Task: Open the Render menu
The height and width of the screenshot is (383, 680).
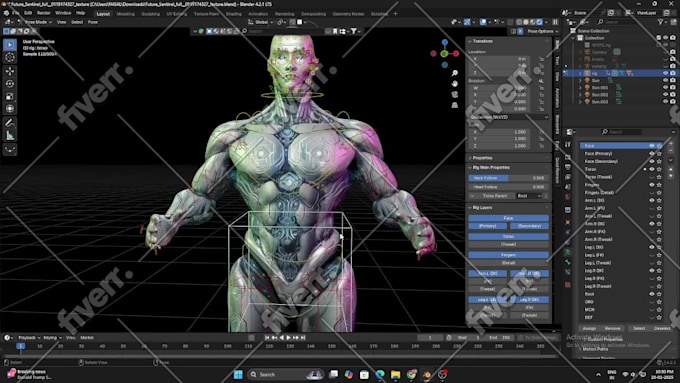Action: click(x=43, y=13)
